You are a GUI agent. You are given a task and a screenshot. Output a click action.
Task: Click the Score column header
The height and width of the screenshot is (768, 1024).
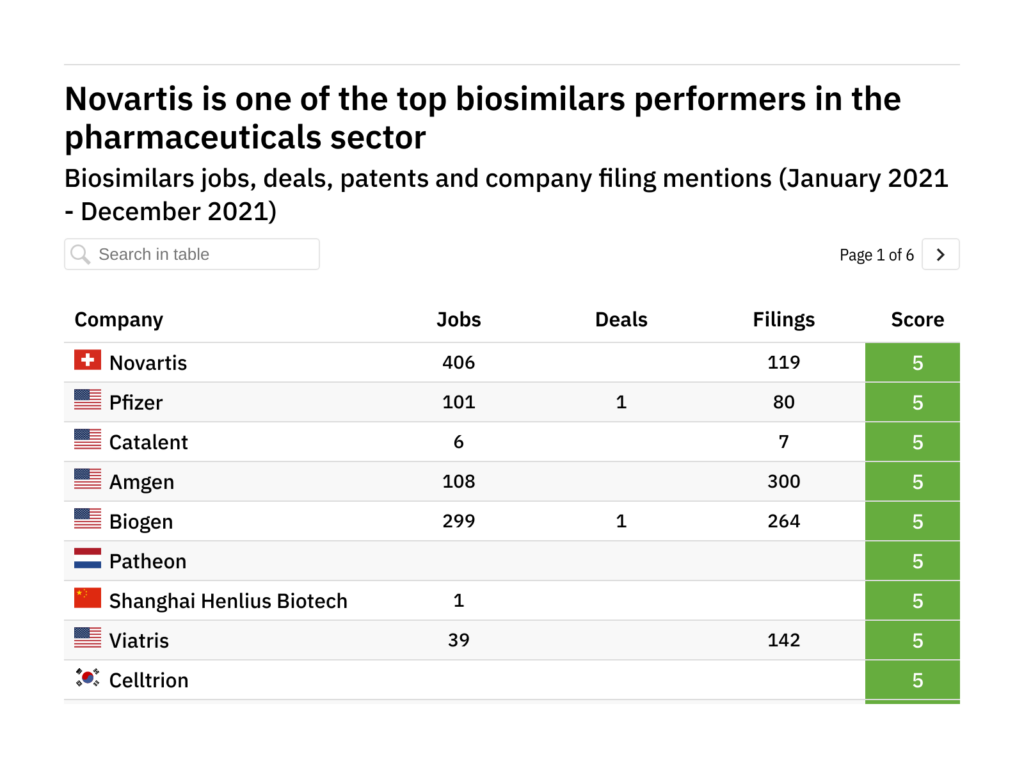click(x=917, y=320)
